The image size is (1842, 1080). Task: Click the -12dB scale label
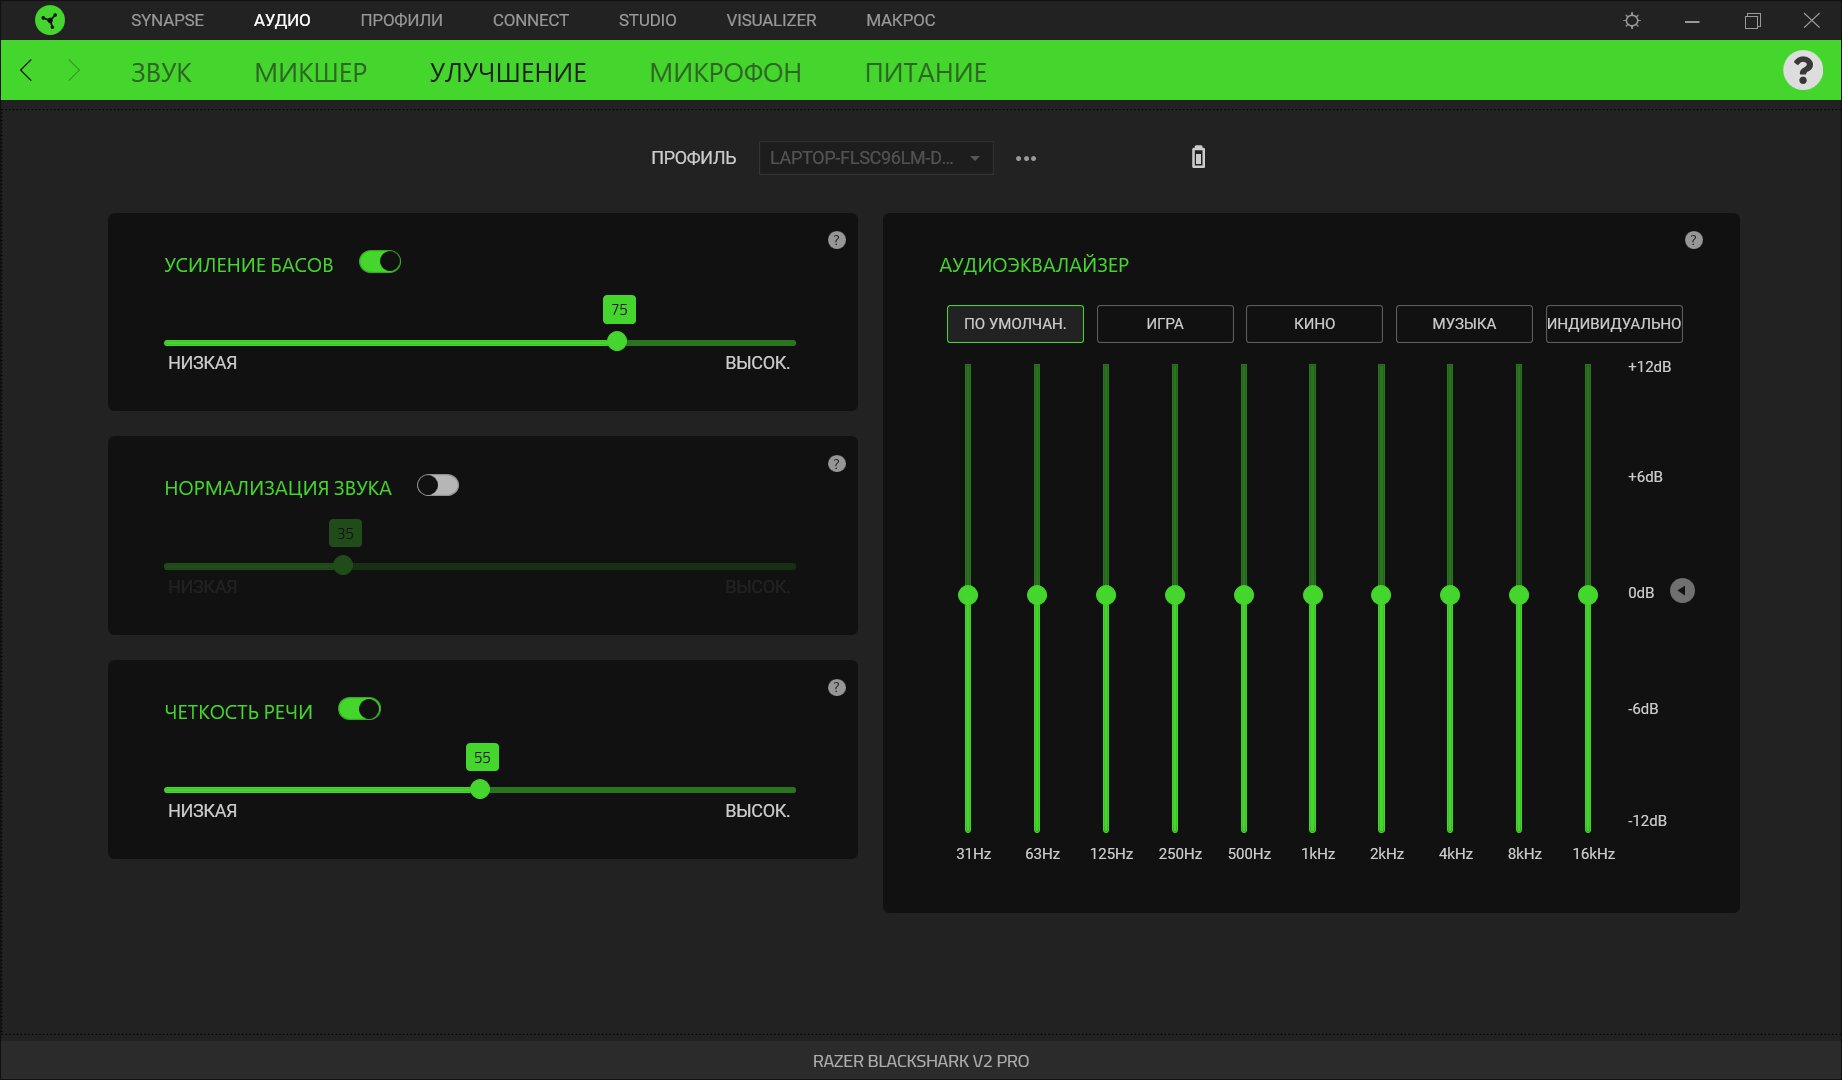[1647, 821]
